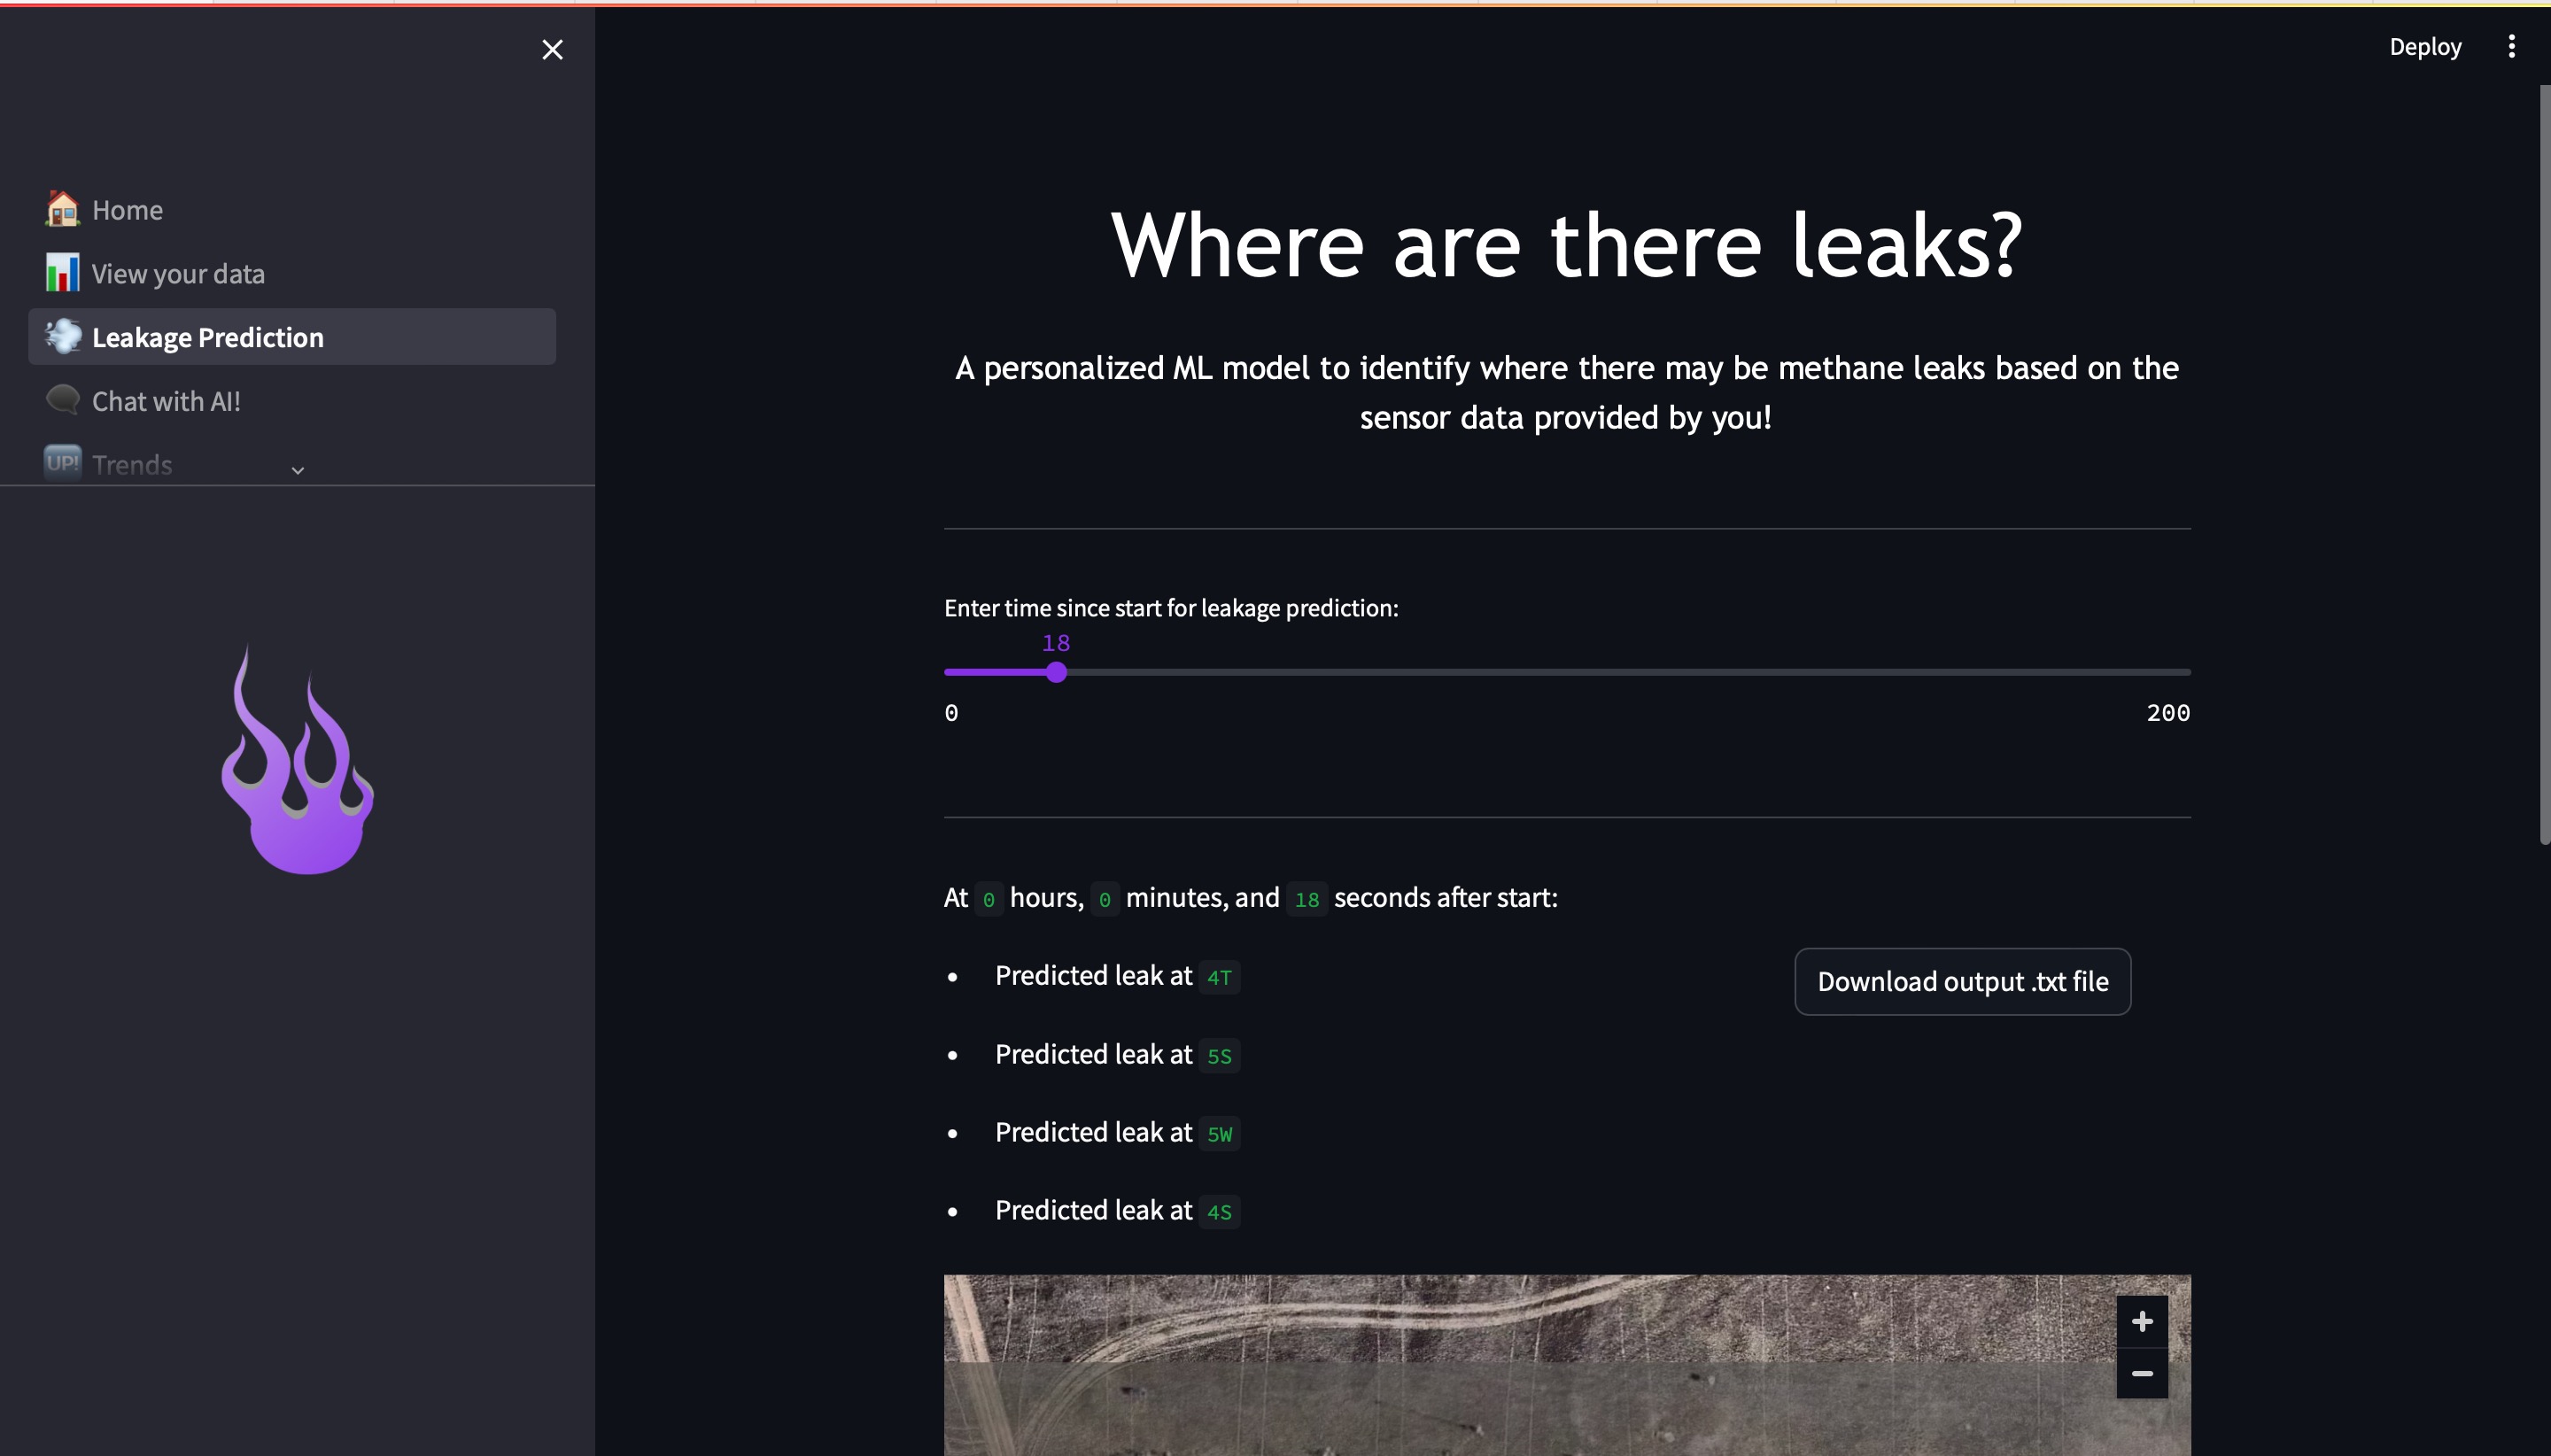Expand the sidebar navigation chevron
This screenshot has width=2551, height=1456.
coord(297,470)
